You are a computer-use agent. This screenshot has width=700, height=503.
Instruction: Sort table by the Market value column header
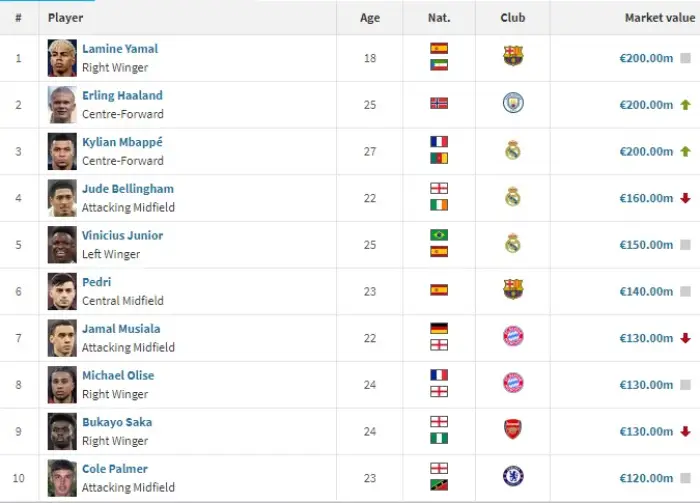[x=660, y=18]
